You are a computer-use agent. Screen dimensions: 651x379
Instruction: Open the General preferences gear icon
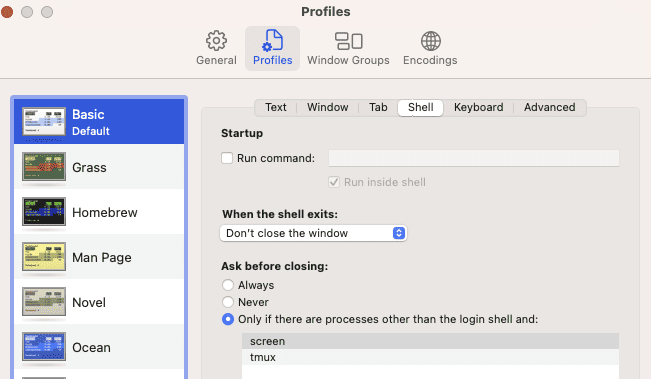[216, 41]
